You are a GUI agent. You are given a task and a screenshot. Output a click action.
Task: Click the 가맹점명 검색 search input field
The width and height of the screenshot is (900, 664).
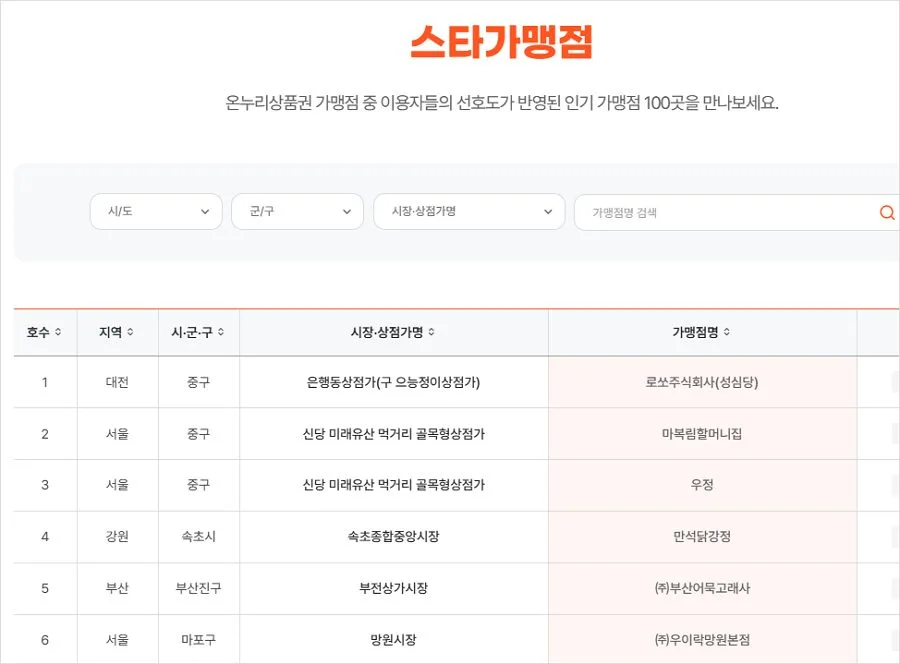(720, 211)
